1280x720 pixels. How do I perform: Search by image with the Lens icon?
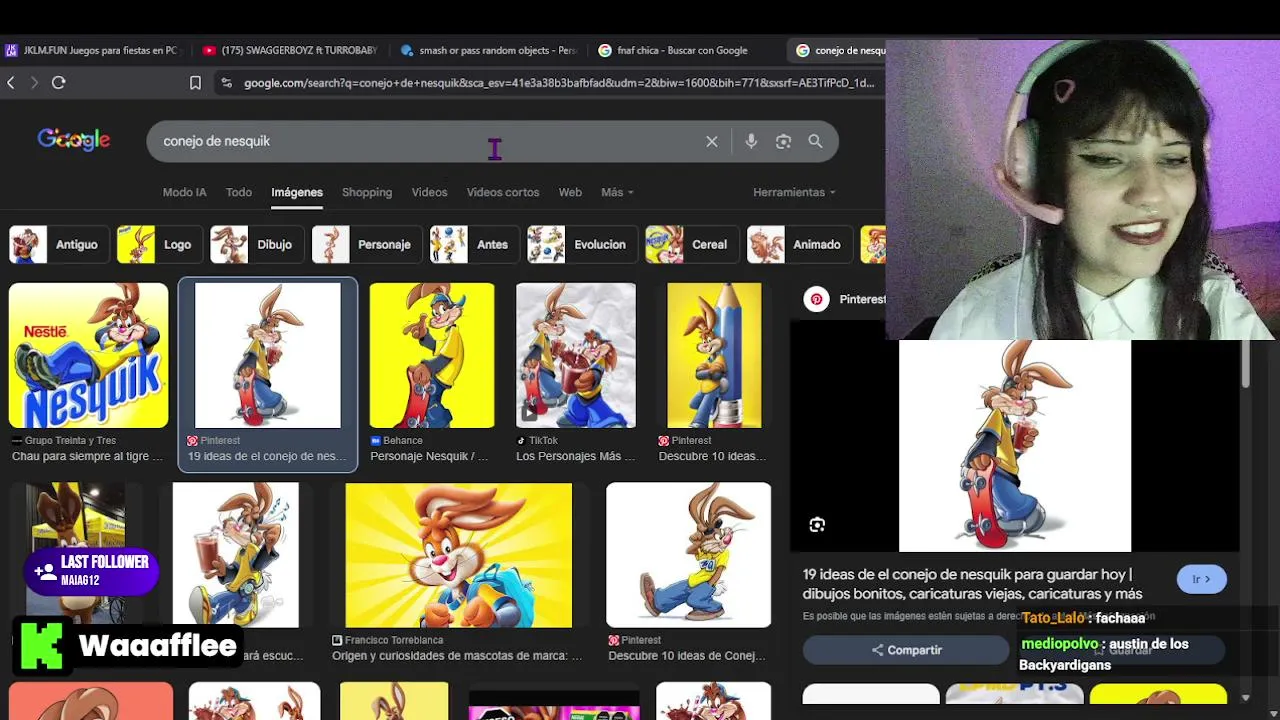pyautogui.click(x=783, y=142)
